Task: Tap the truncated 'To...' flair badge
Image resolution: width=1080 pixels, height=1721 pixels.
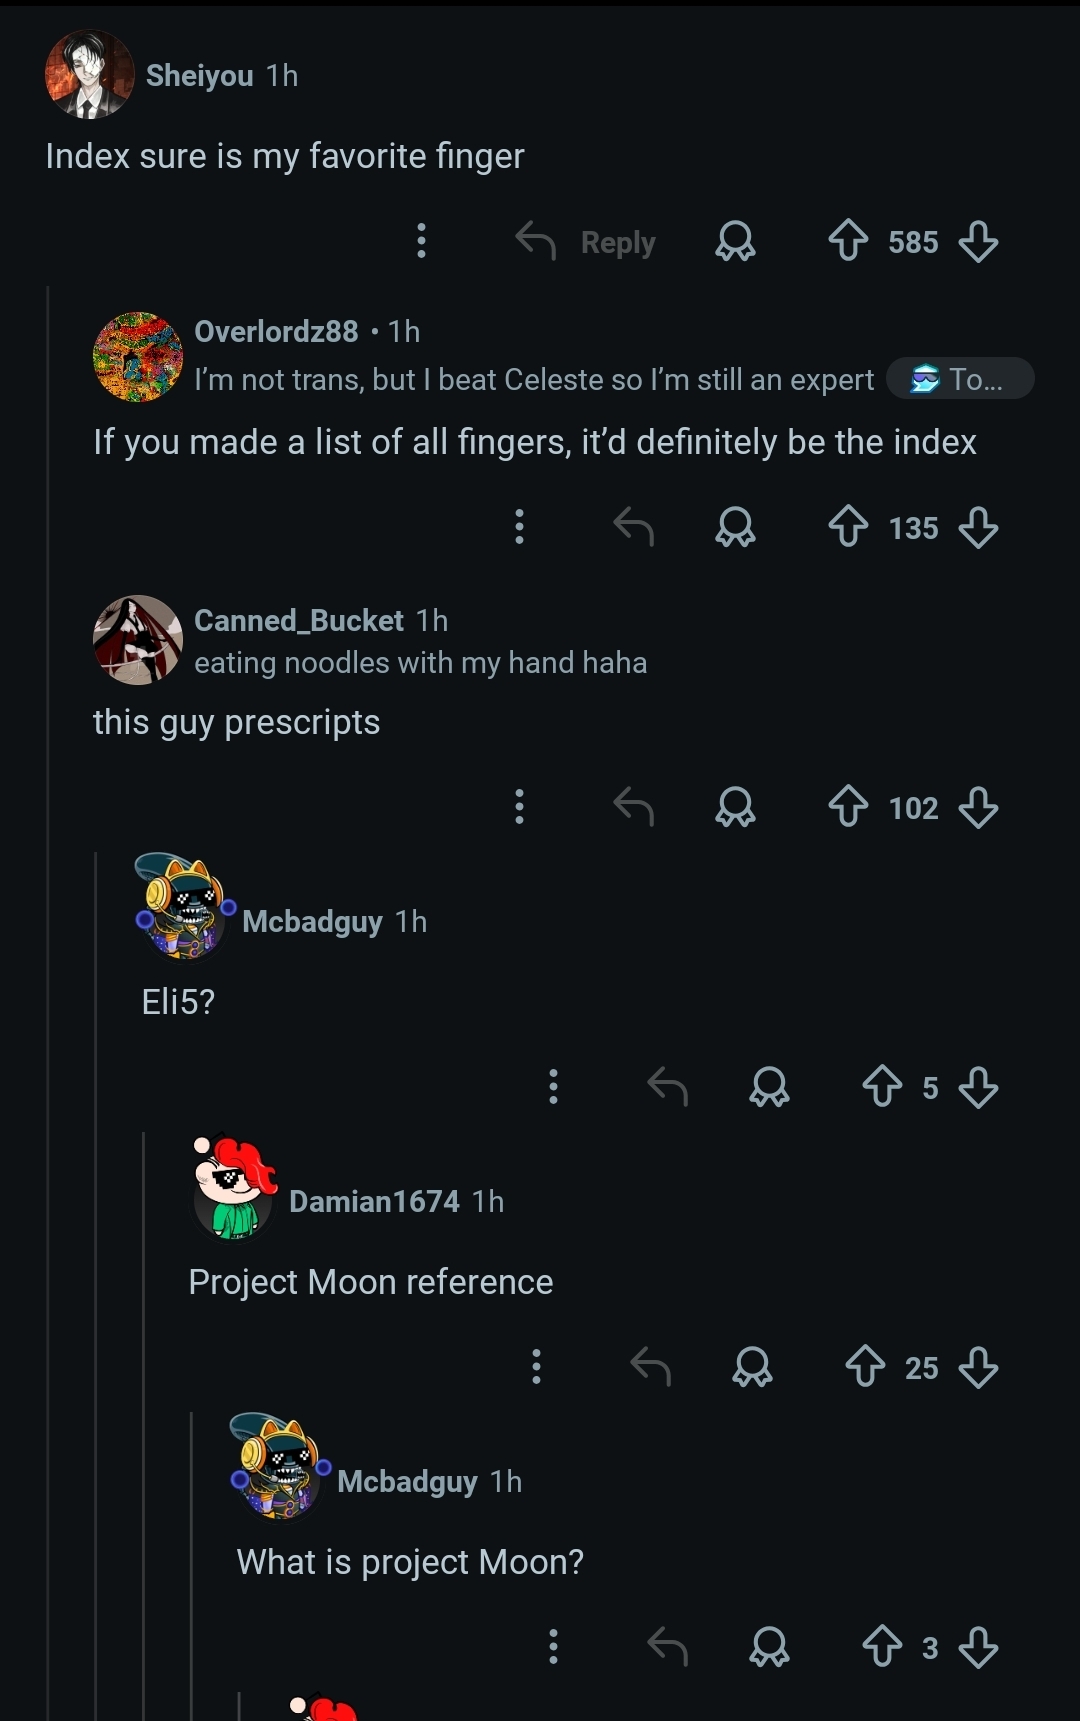Action: tap(960, 379)
